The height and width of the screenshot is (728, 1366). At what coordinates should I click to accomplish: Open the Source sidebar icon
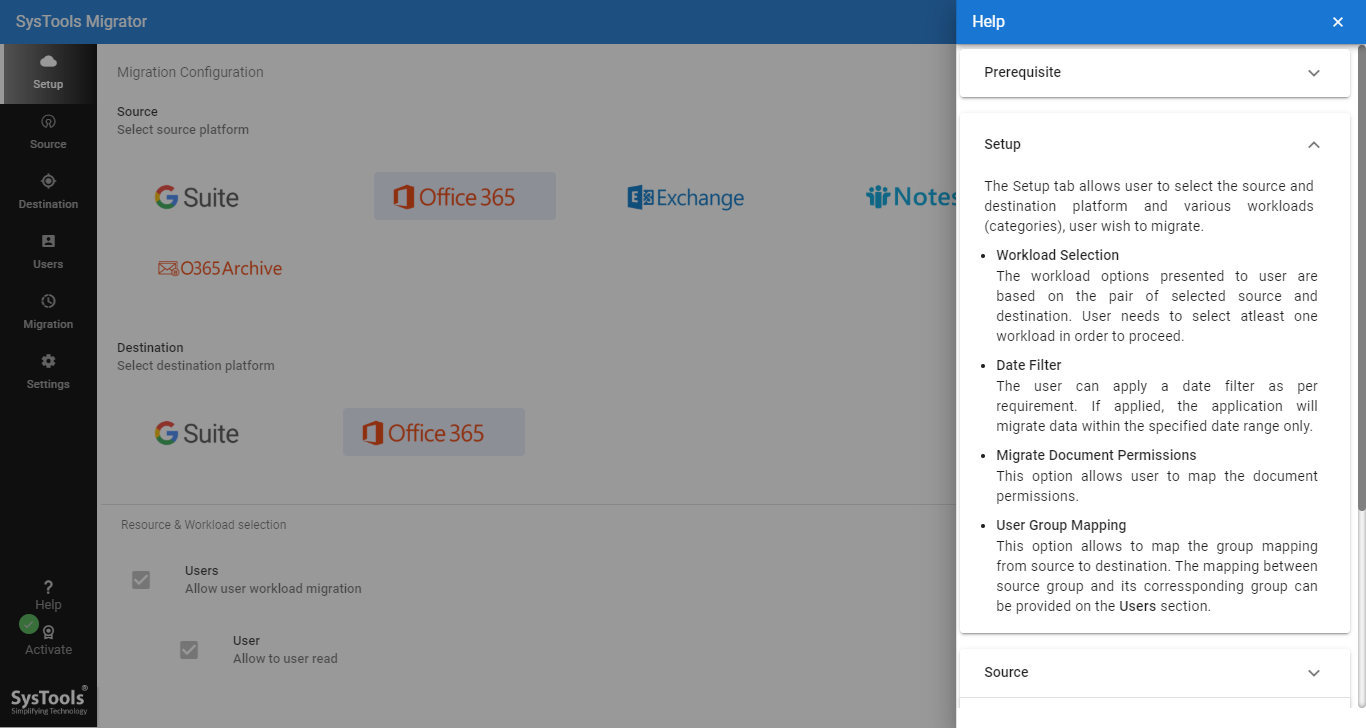tap(48, 121)
